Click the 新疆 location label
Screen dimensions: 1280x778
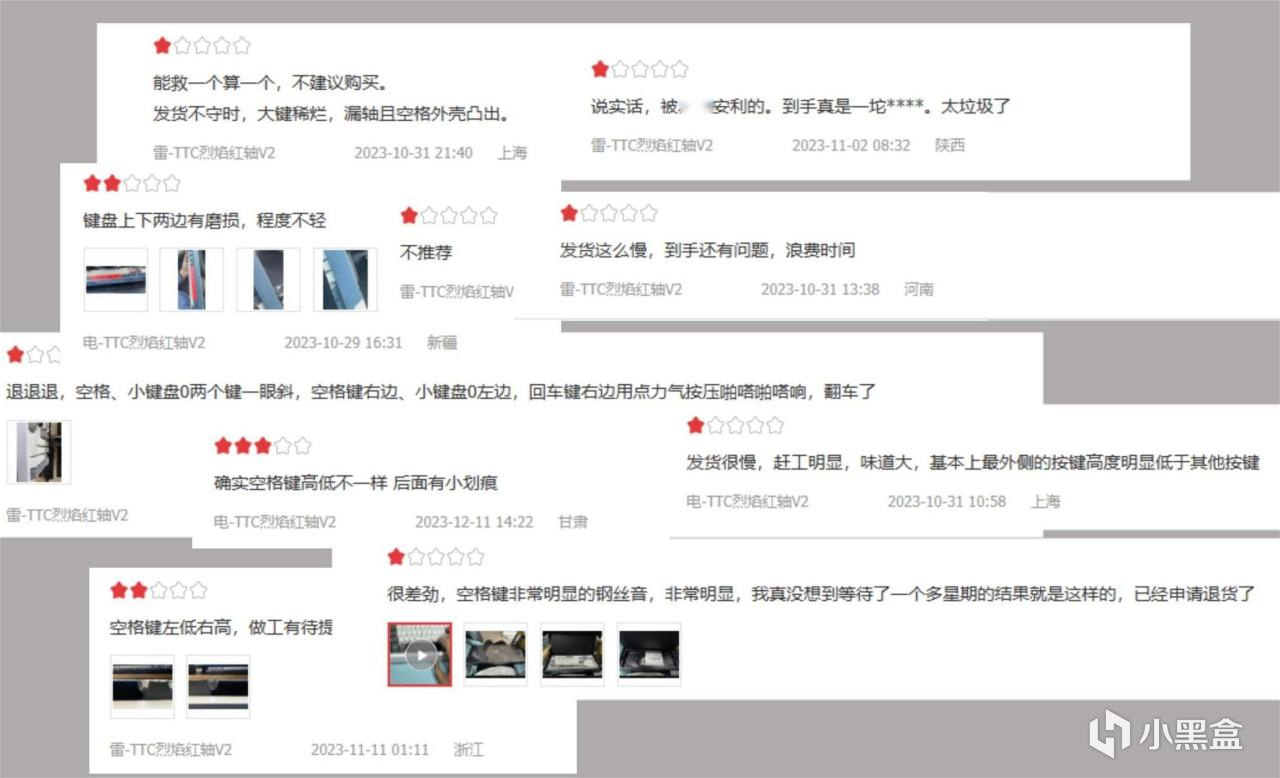(x=442, y=342)
